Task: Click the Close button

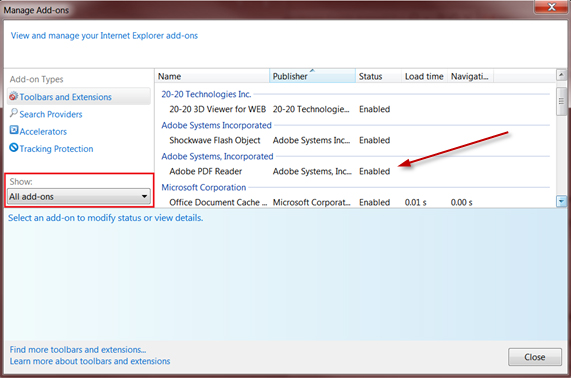Action: (535, 357)
